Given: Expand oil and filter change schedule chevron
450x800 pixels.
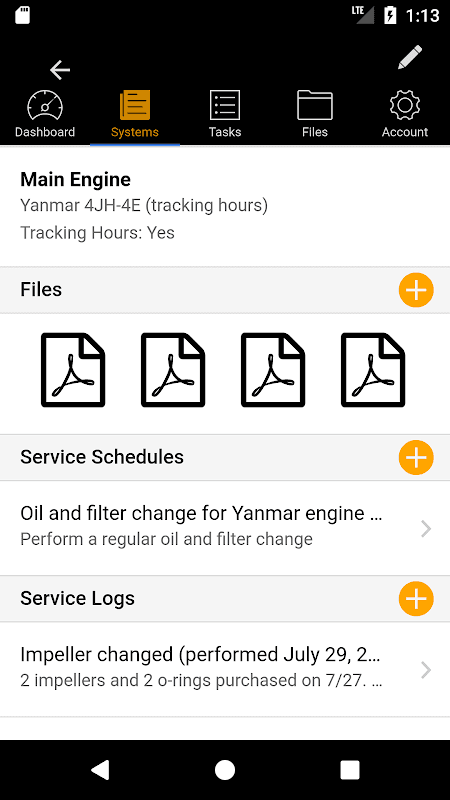Looking at the screenshot, I should (426, 529).
